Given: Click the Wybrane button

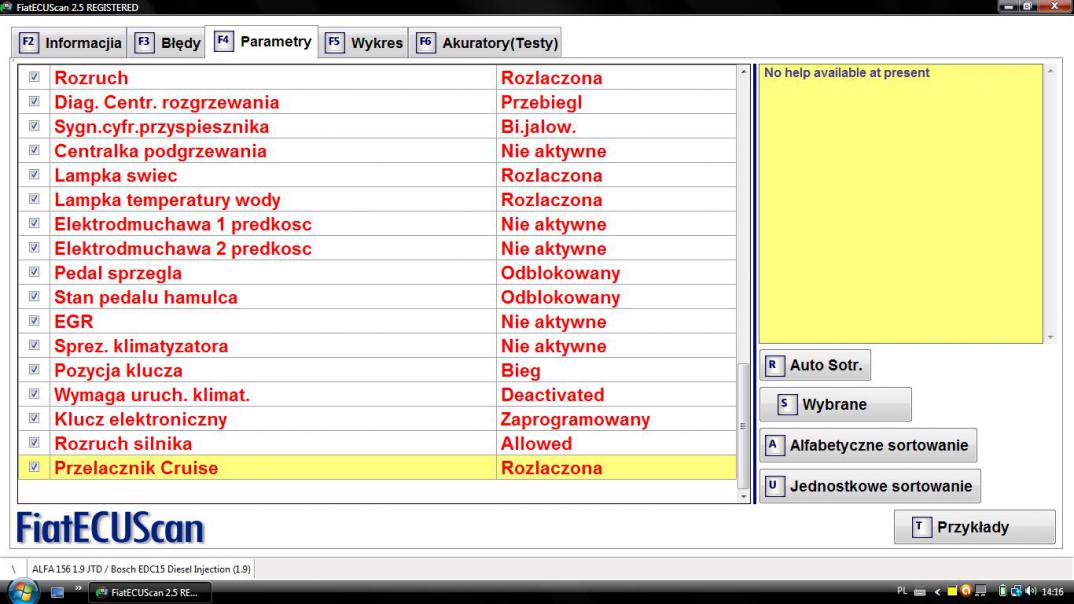Looking at the screenshot, I should (835, 404).
